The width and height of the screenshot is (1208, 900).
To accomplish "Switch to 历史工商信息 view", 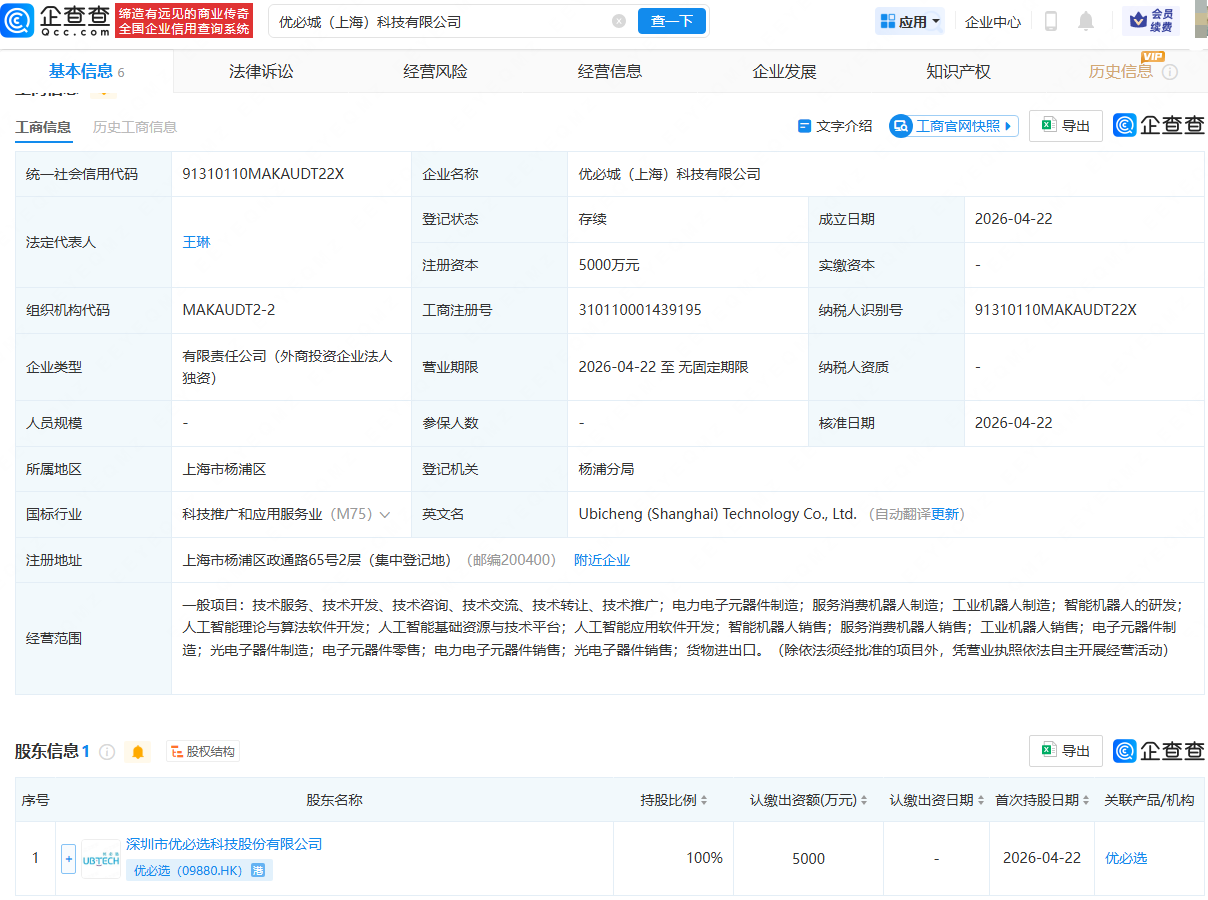I will (x=135, y=127).
